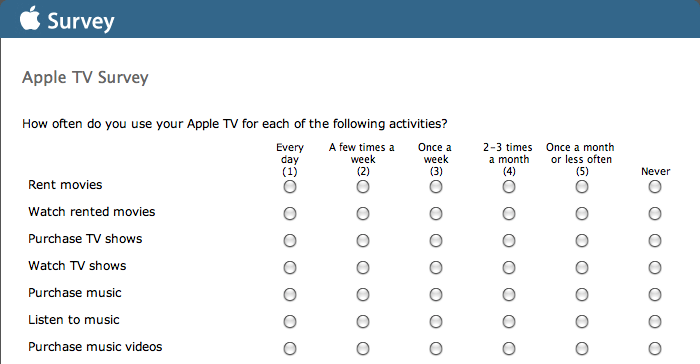
Task: Select 'Never' for Purchase music videos
Action: [x=655, y=348]
